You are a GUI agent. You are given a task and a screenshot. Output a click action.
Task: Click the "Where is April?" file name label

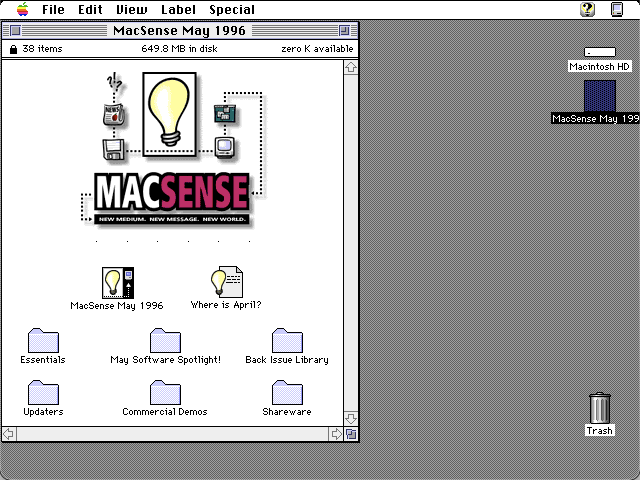pyautogui.click(x=226, y=305)
